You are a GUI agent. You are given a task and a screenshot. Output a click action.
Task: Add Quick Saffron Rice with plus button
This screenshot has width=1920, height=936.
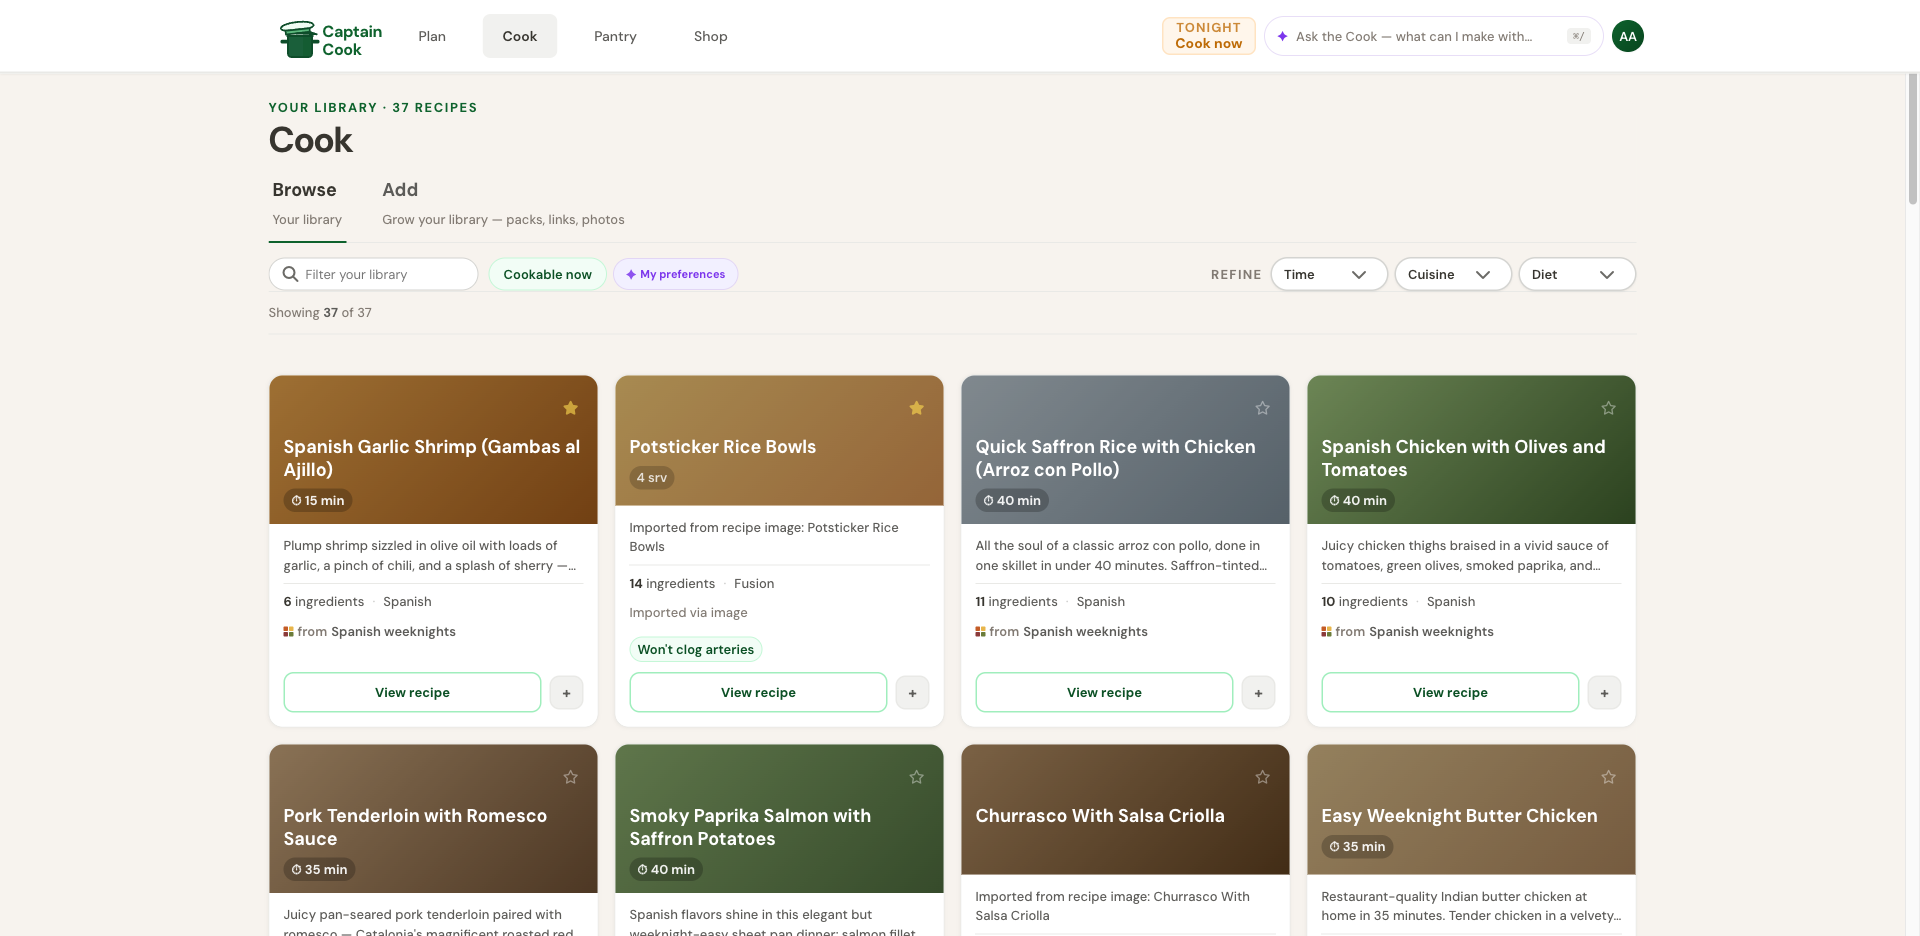[x=1258, y=693]
